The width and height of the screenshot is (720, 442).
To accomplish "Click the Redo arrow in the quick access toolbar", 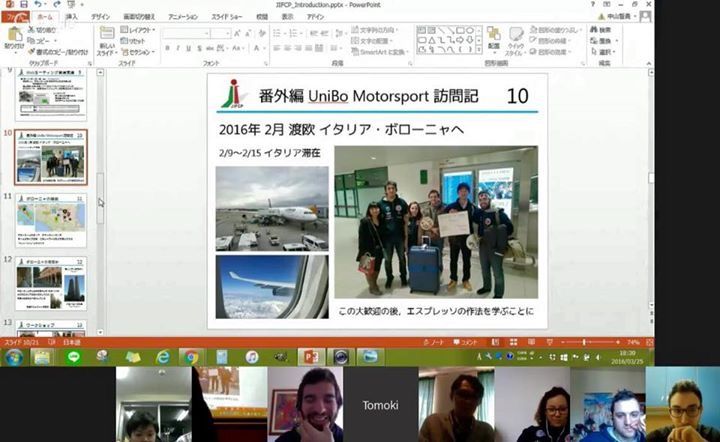I will (56, 5).
